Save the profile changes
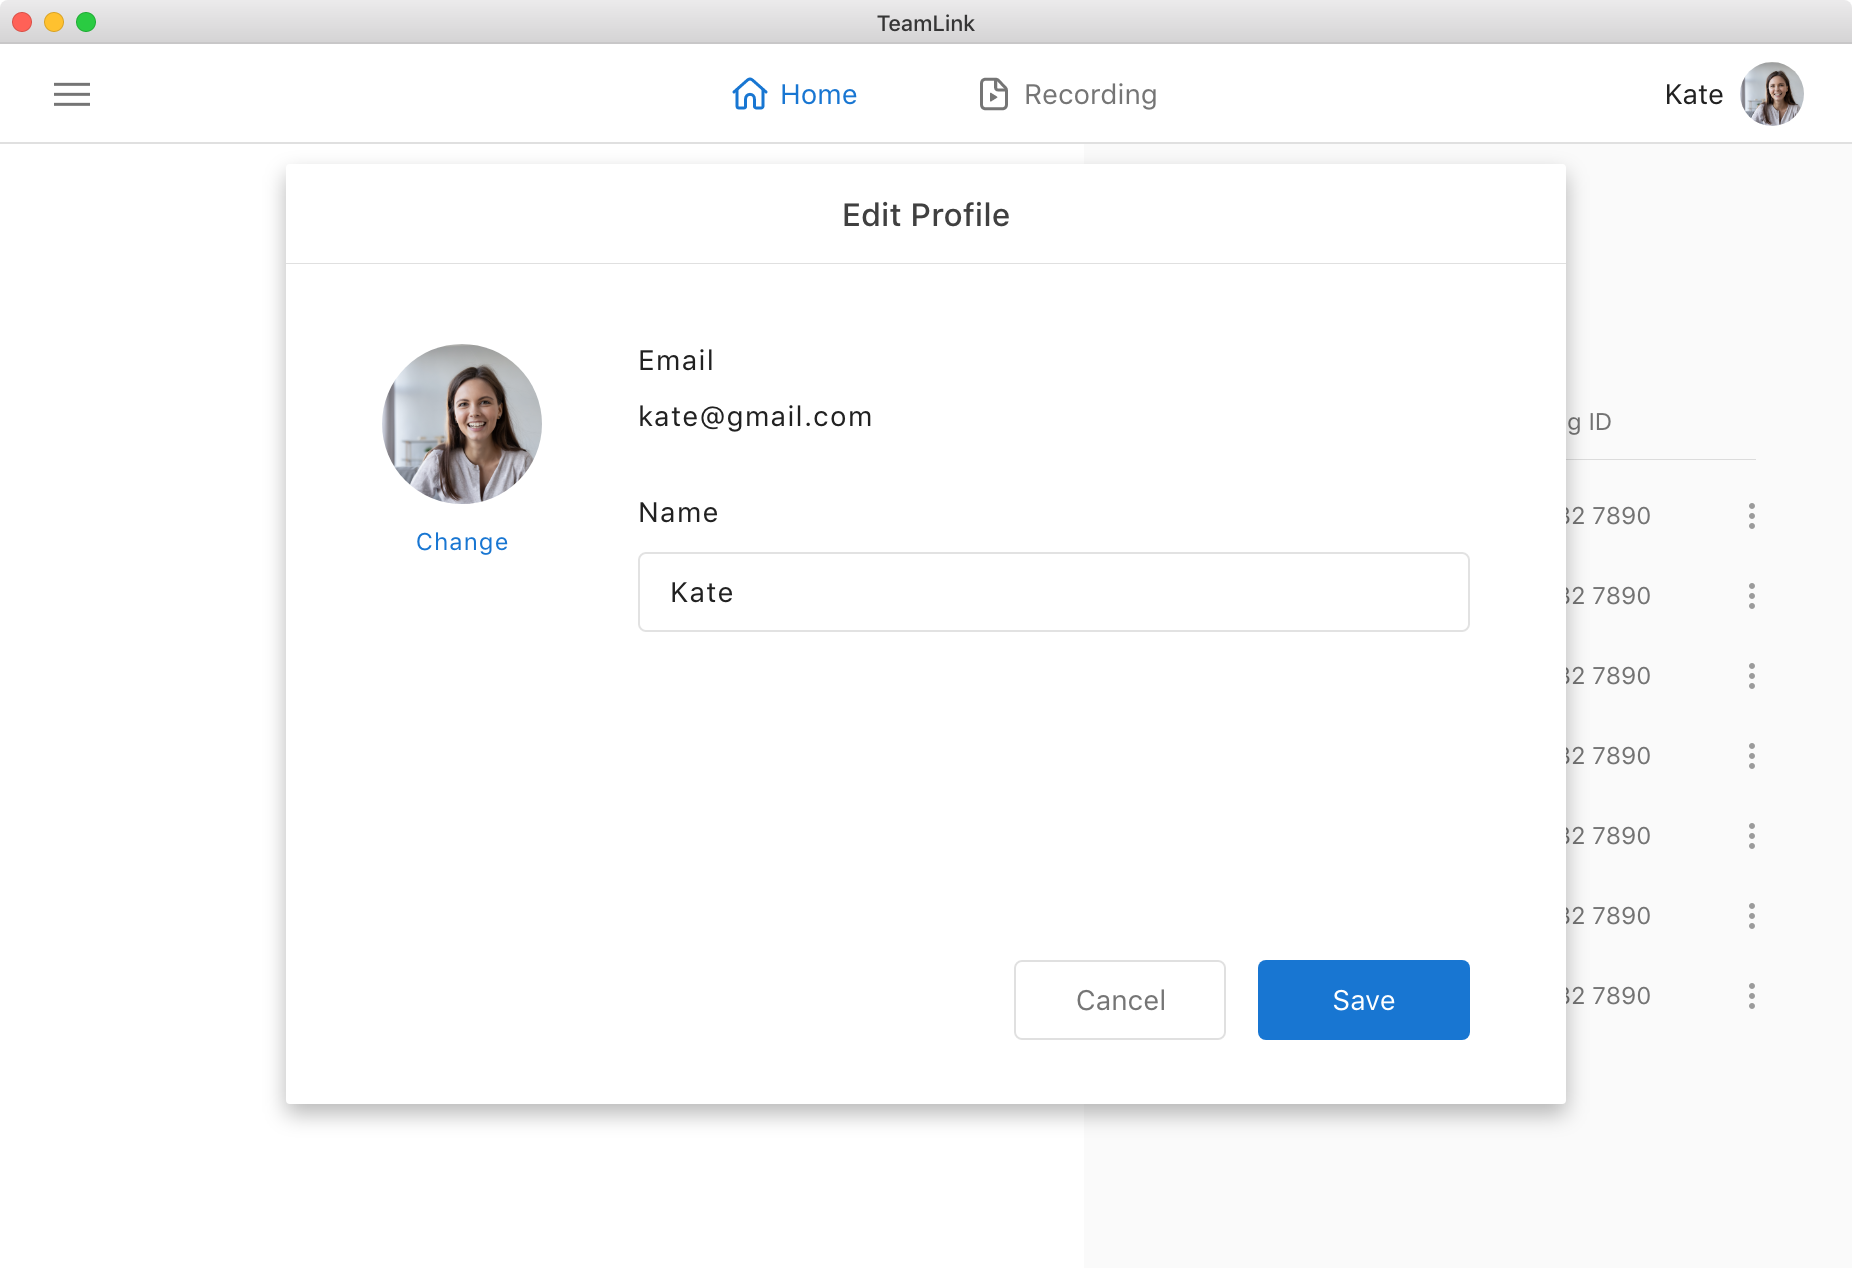Viewport: 1852px width, 1268px height. 1363,1000
